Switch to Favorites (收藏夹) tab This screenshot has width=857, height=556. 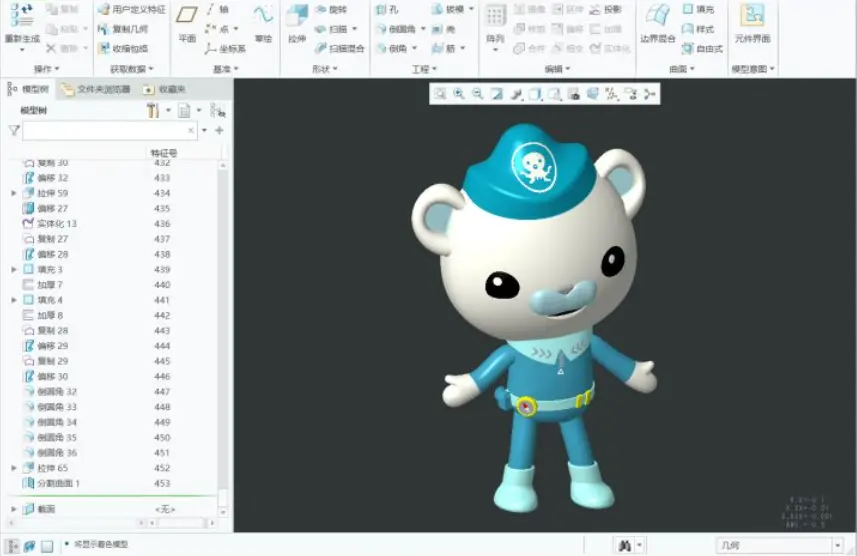pyautogui.click(x=164, y=89)
